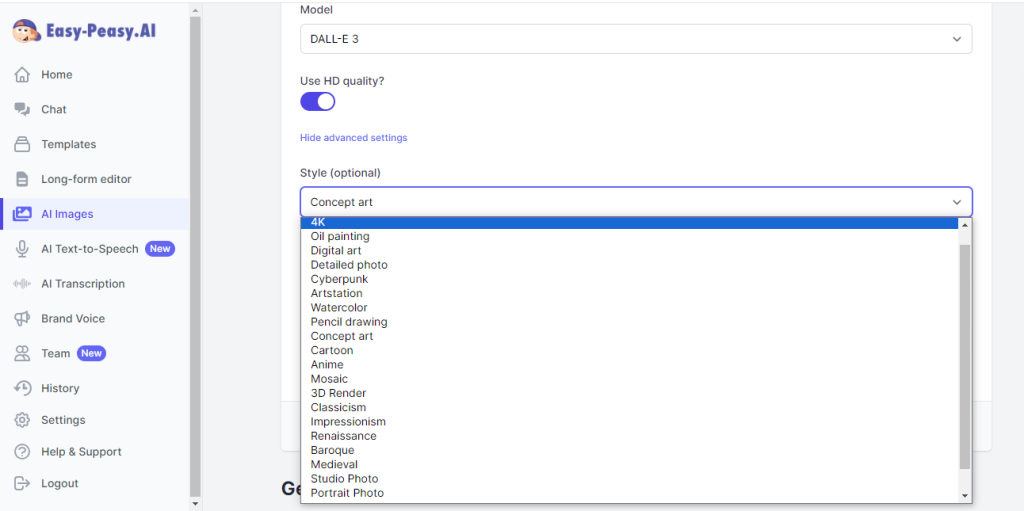Pick the Studio Photo style option
The width and height of the screenshot is (1024, 511).
344,479
